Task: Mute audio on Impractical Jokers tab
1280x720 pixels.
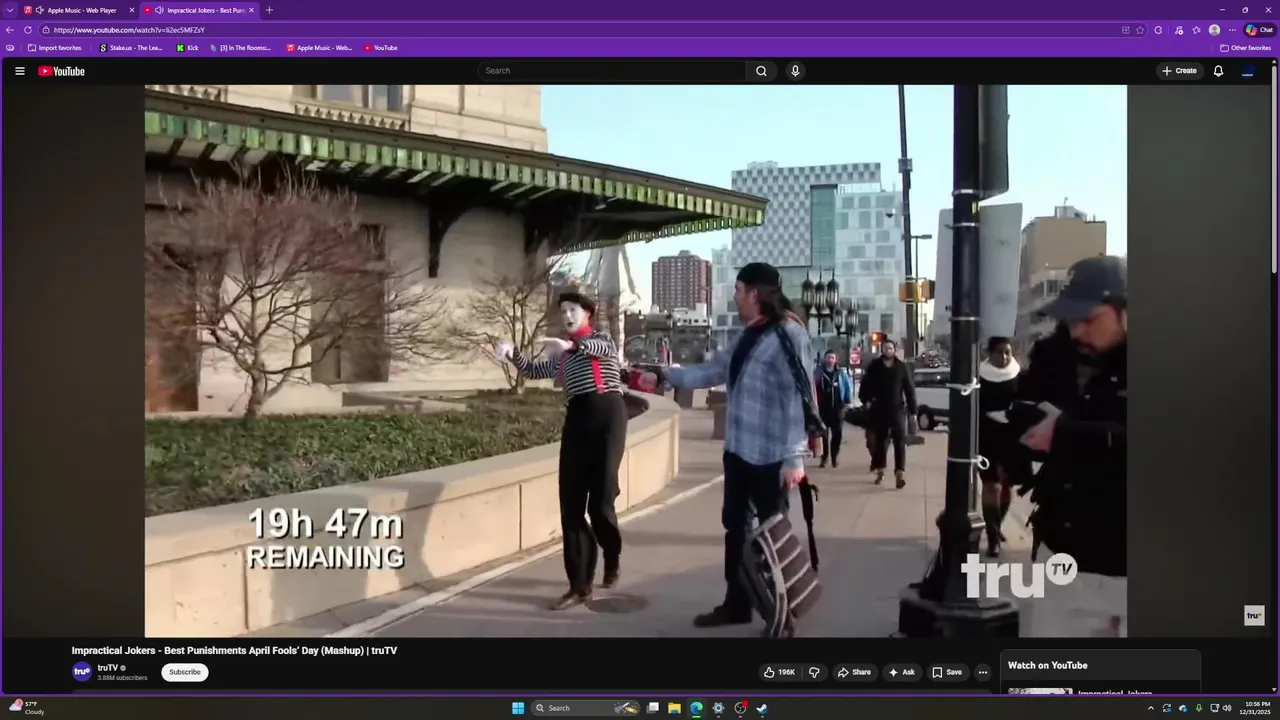Action: point(160,10)
